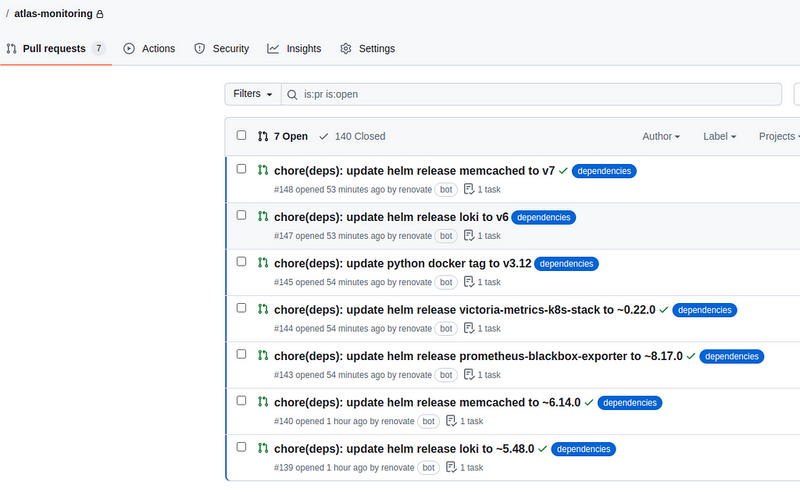Click the status checkmark on loki ~5.48.0 PR
The image size is (800, 492).
click(542, 449)
